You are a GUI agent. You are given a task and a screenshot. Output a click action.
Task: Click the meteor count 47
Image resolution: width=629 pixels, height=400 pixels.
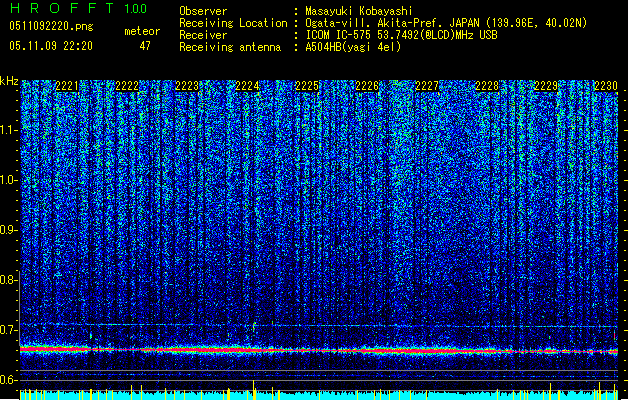pos(145,46)
